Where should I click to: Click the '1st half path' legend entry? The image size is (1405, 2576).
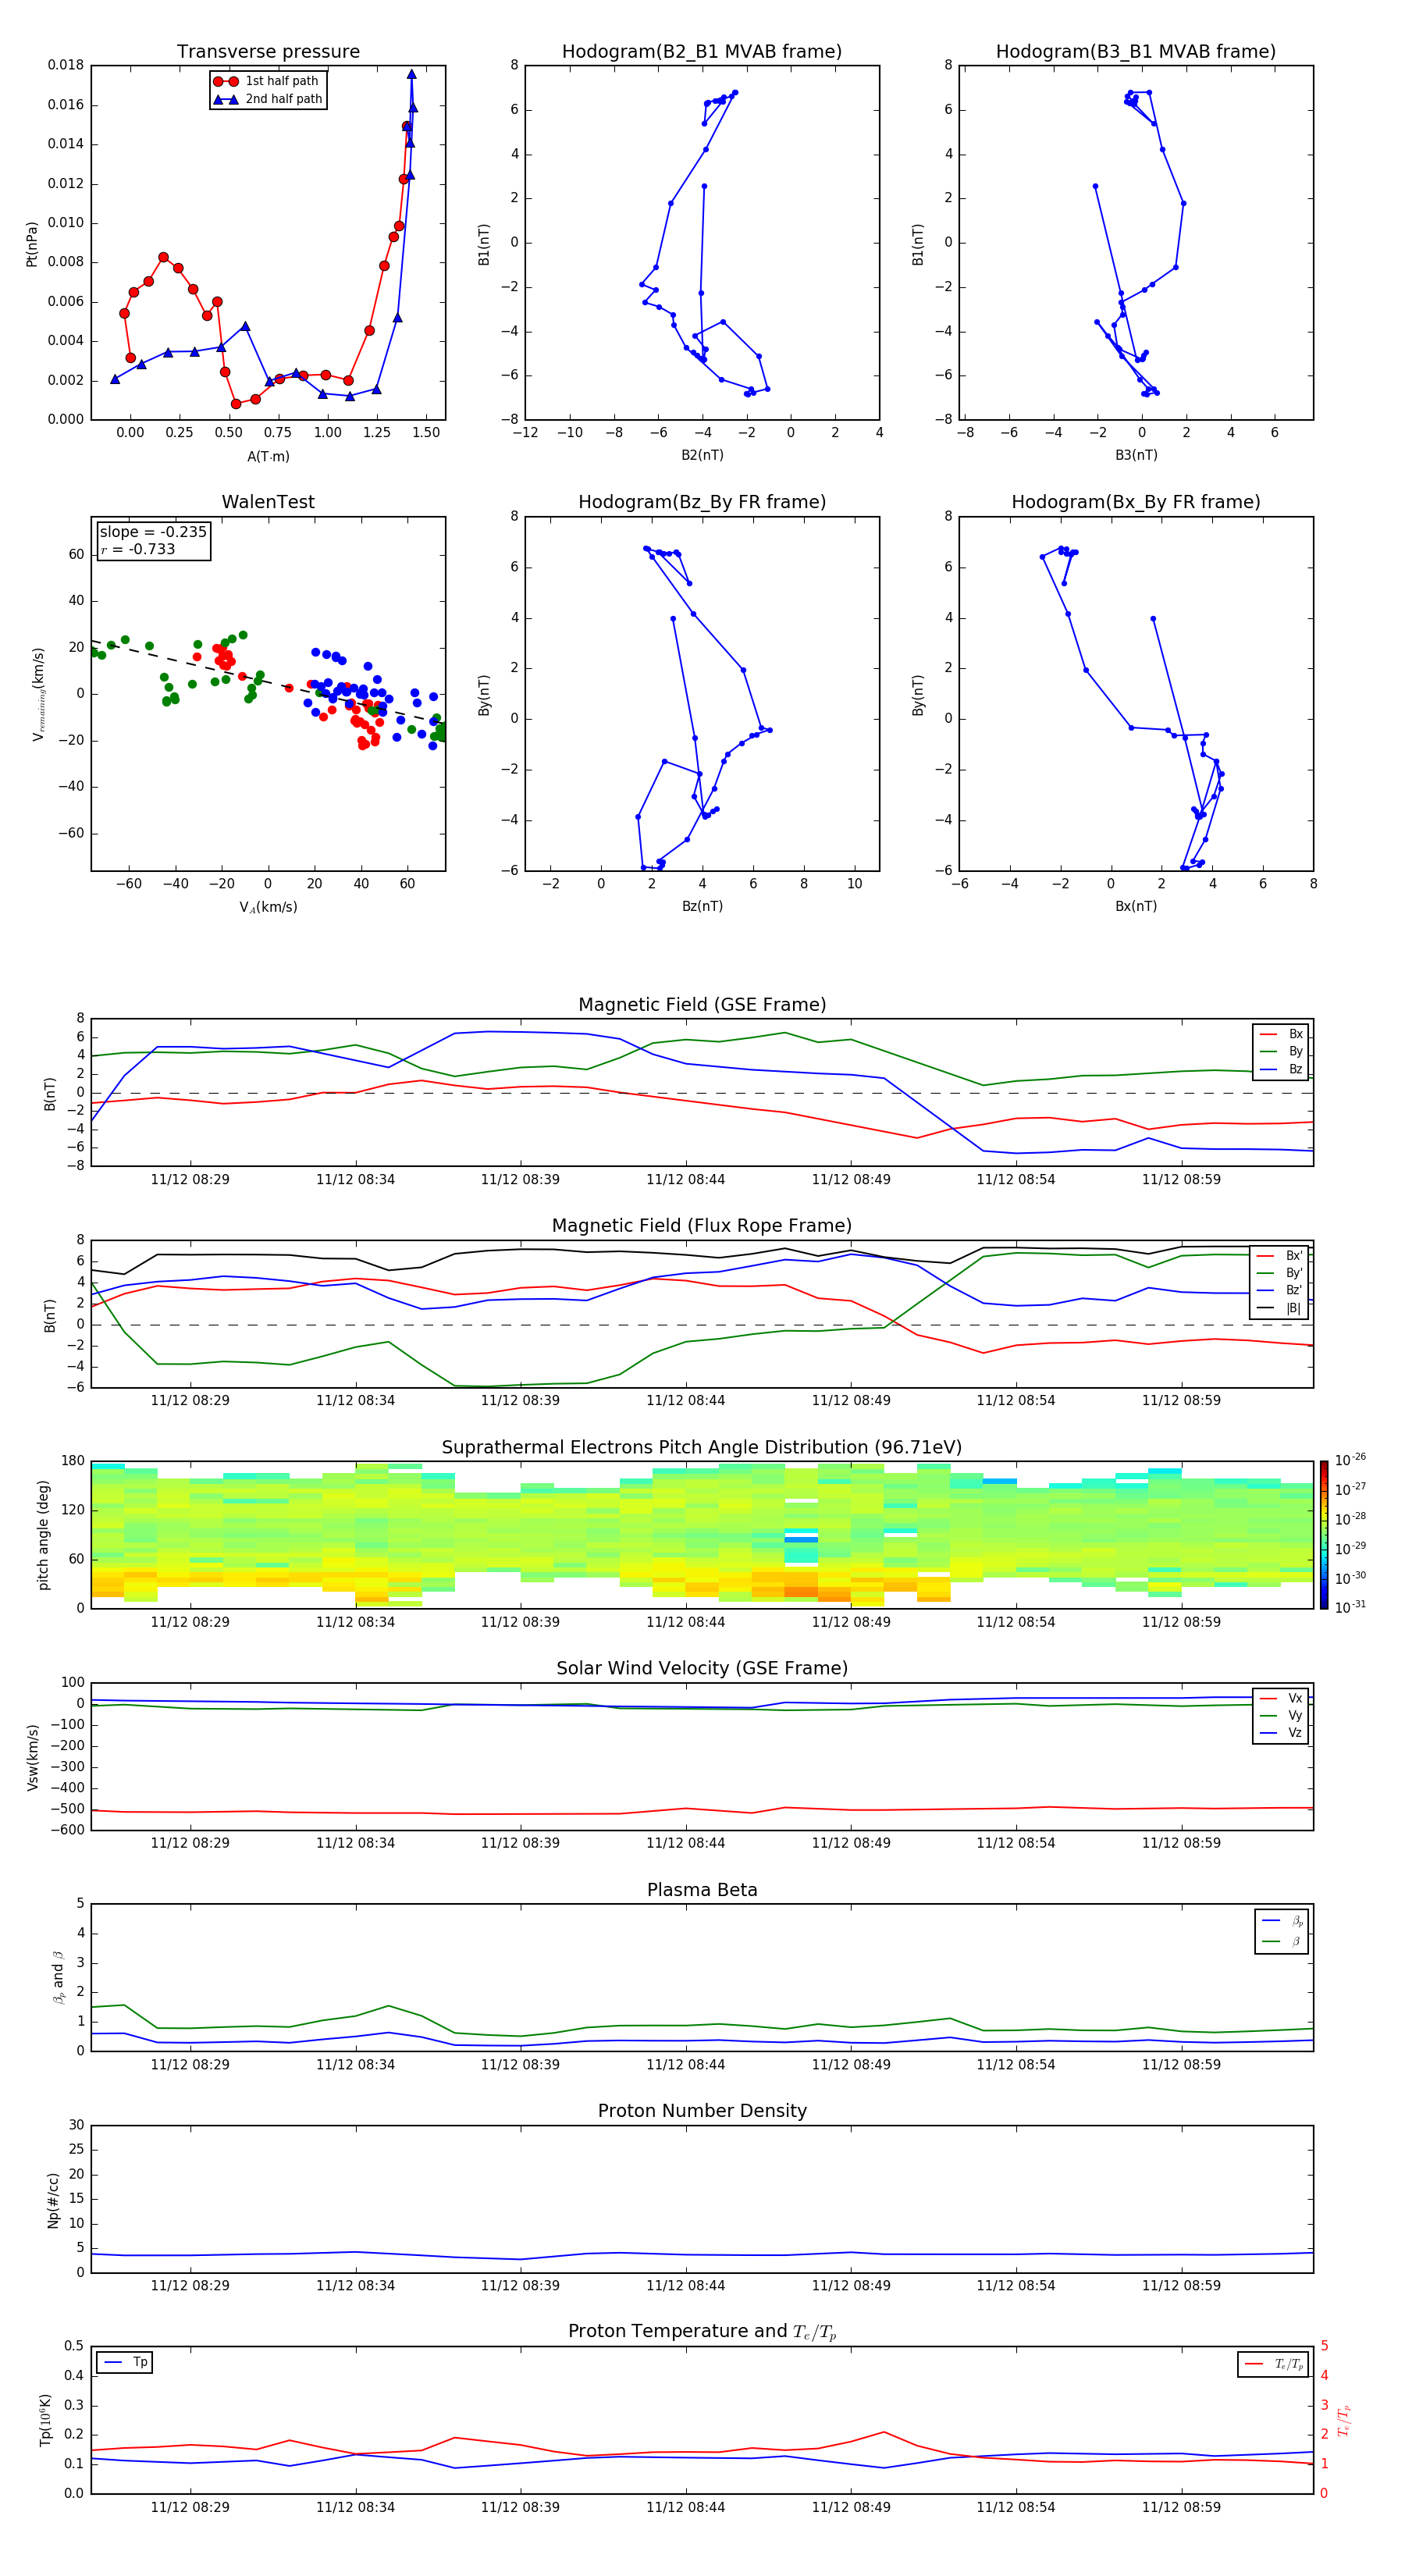click(x=267, y=81)
